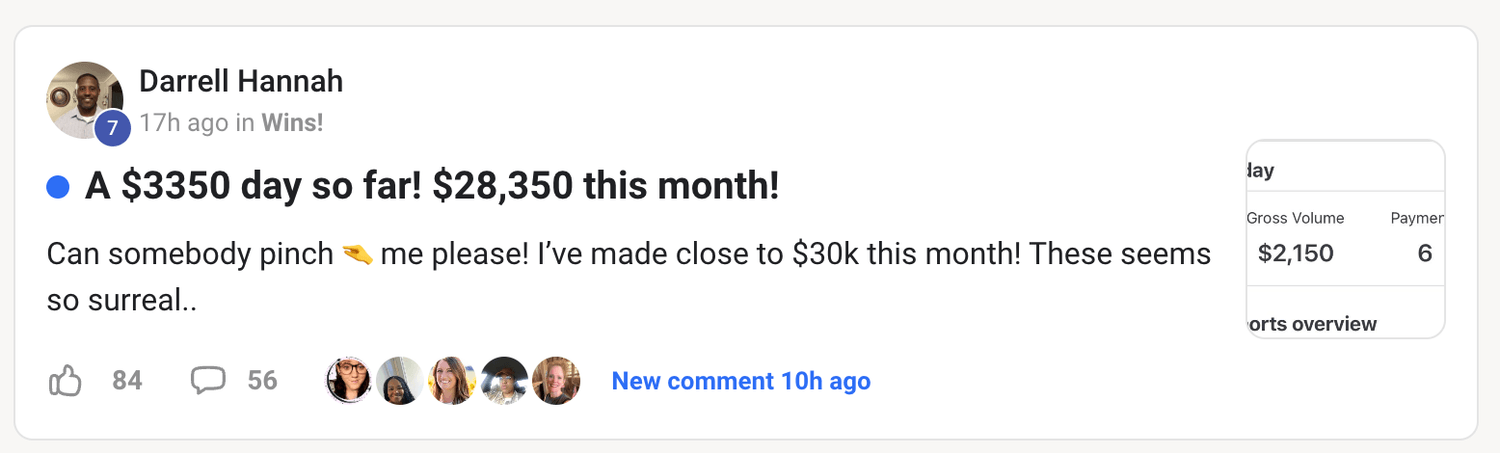Click the second commenter avatar

click(401, 381)
